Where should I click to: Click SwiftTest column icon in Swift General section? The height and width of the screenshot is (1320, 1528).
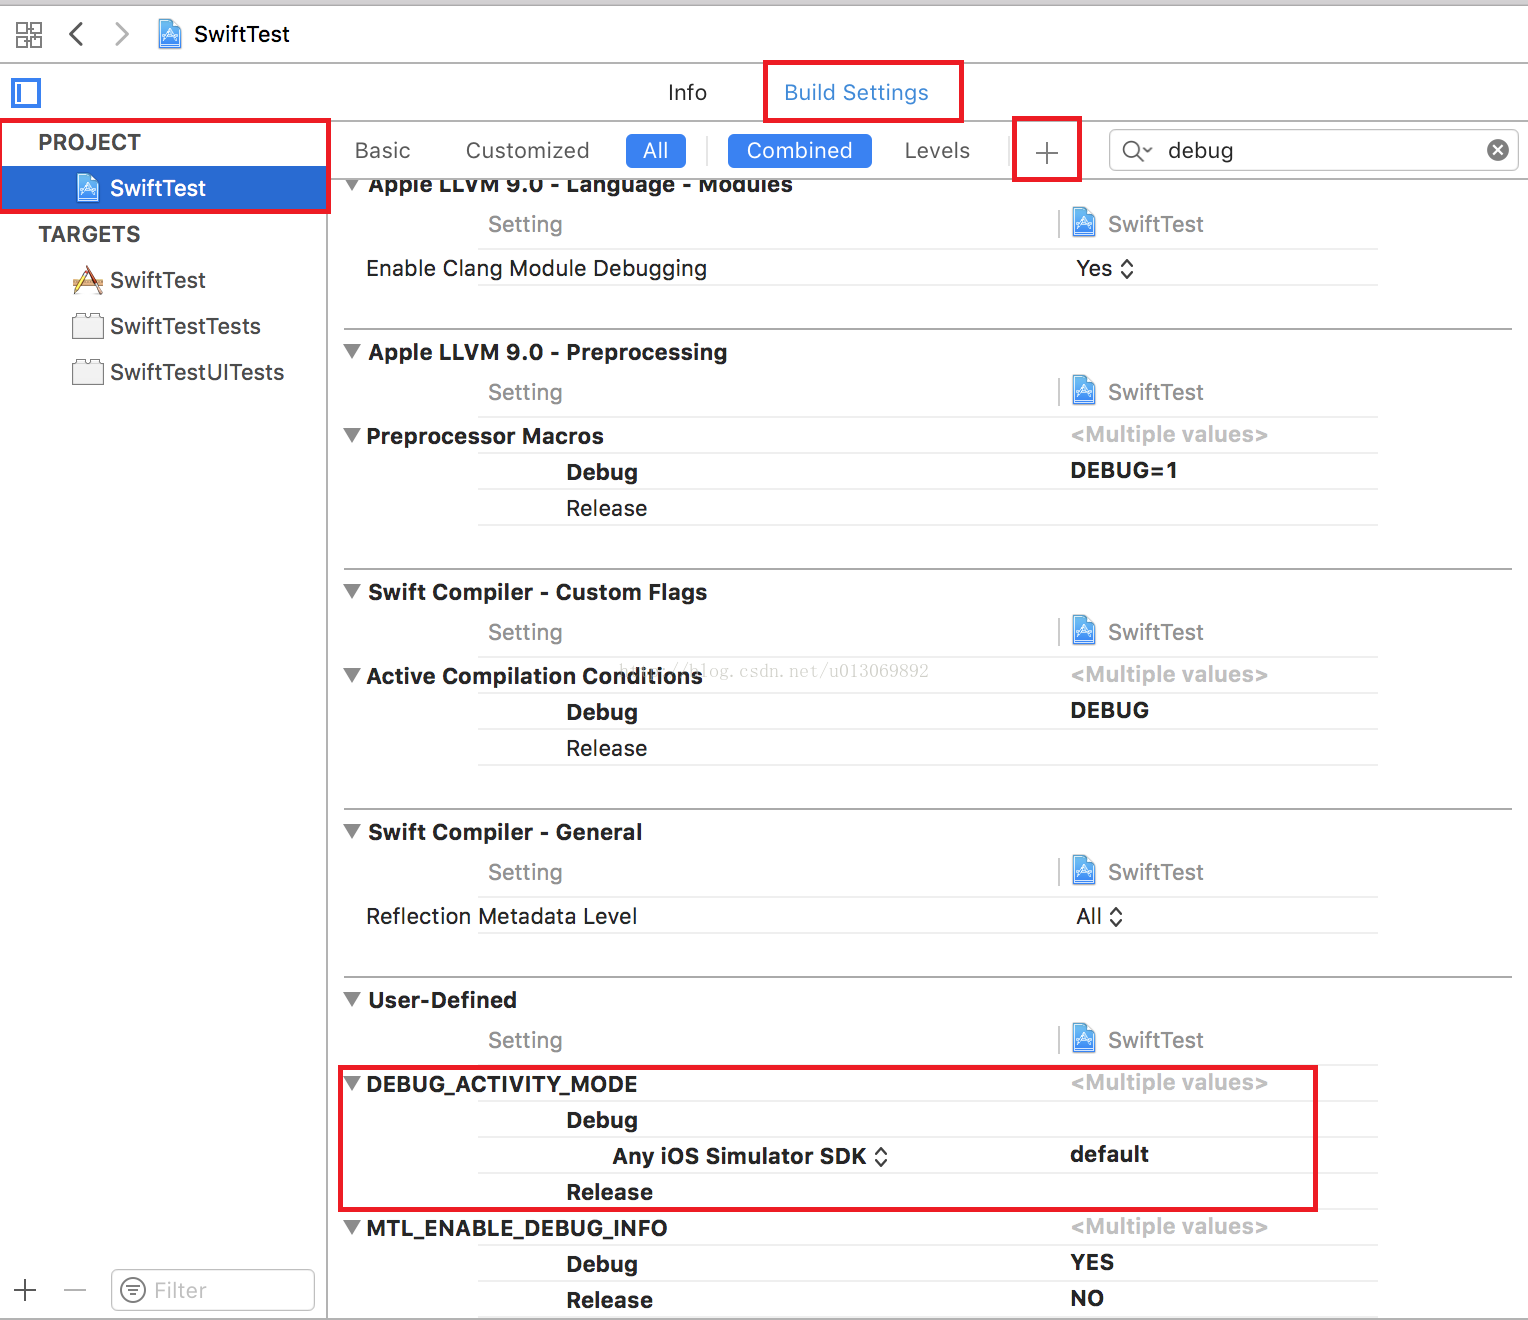point(1084,870)
